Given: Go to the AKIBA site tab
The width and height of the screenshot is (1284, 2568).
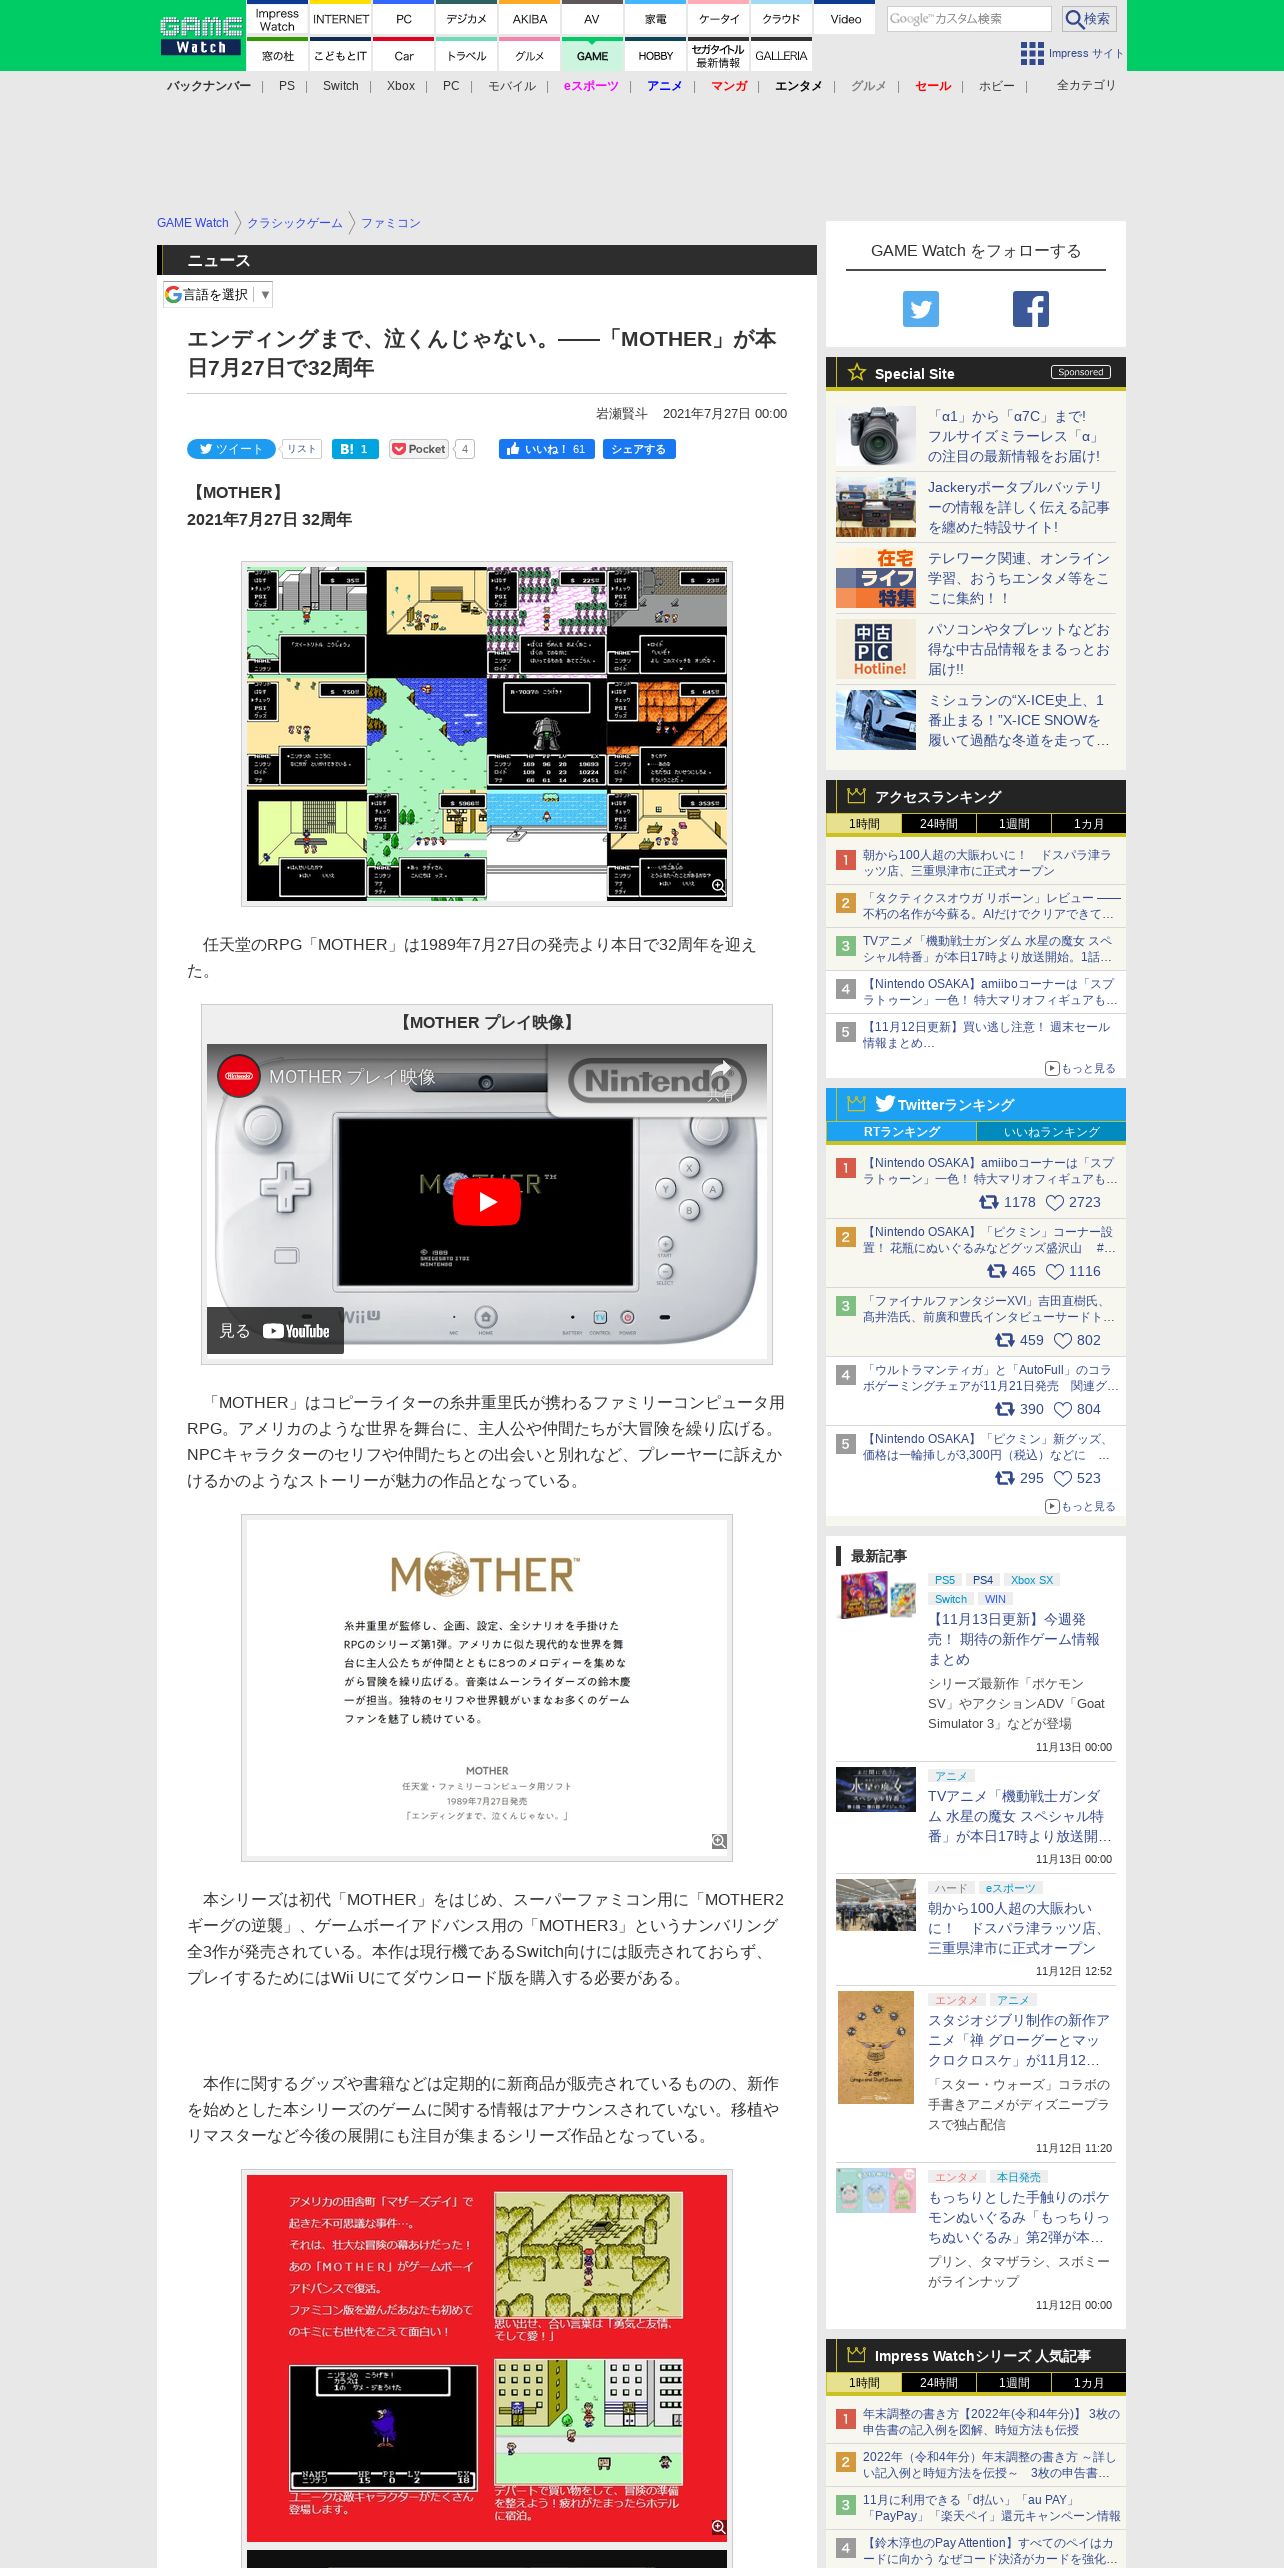Looking at the screenshot, I should click(x=530, y=19).
